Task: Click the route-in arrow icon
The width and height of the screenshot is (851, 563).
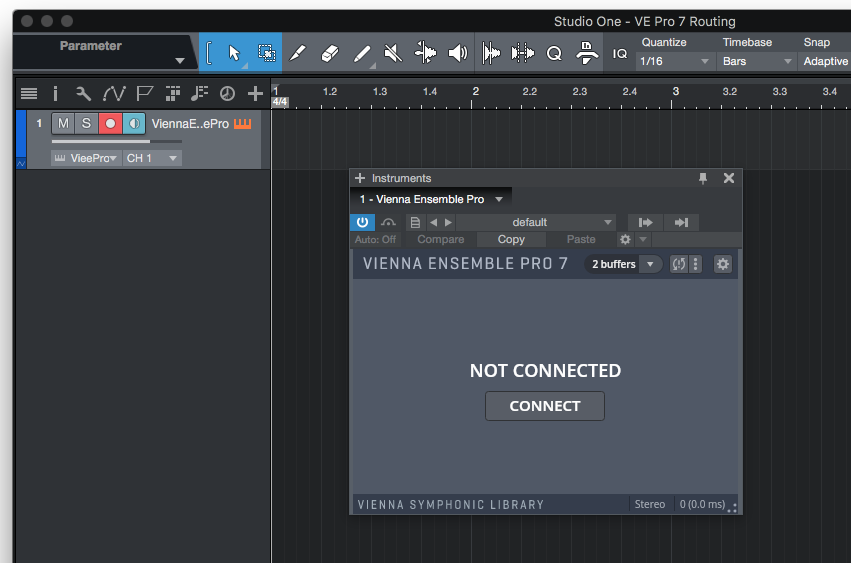Action: pos(681,222)
